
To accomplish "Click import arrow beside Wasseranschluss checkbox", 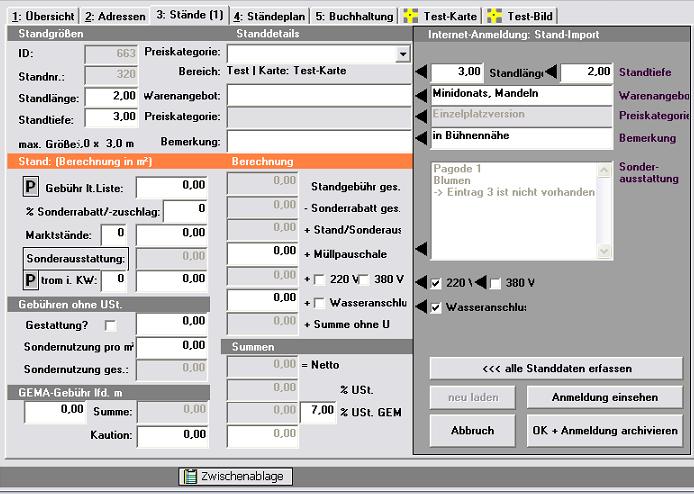I will click(x=422, y=306).
